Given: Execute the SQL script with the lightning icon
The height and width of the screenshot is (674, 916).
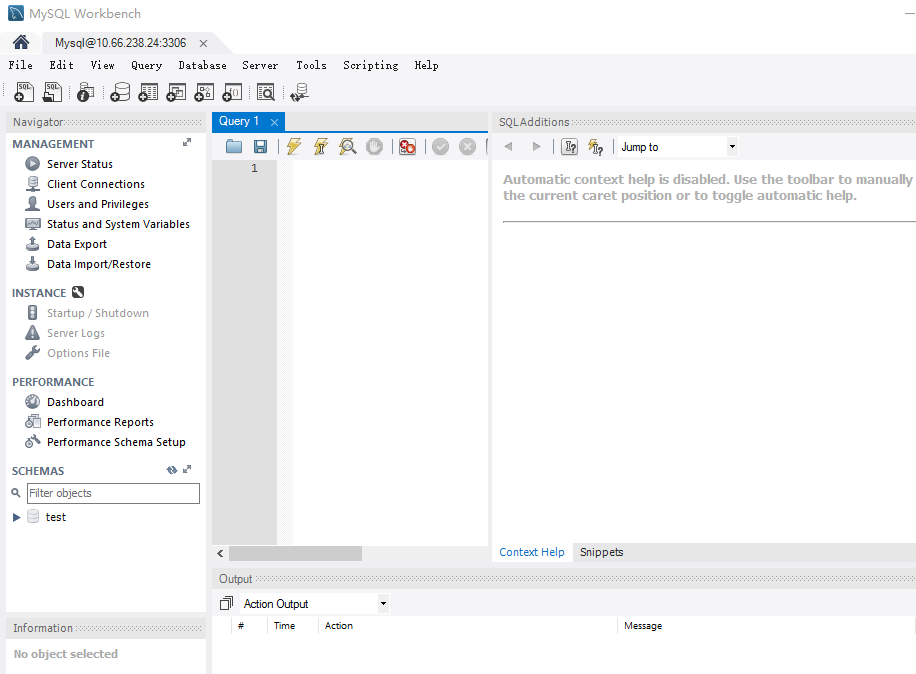Looking at the screenshot, I should pyautogui.click(x=294, y=146).
